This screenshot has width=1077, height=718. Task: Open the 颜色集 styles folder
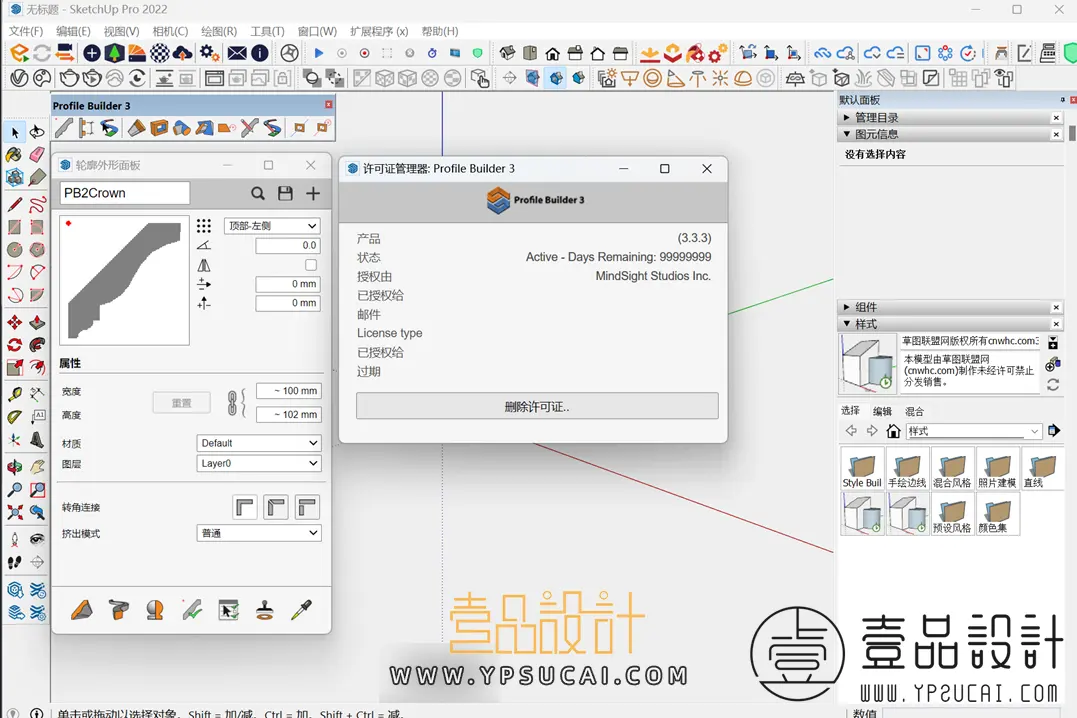(997, 513)
